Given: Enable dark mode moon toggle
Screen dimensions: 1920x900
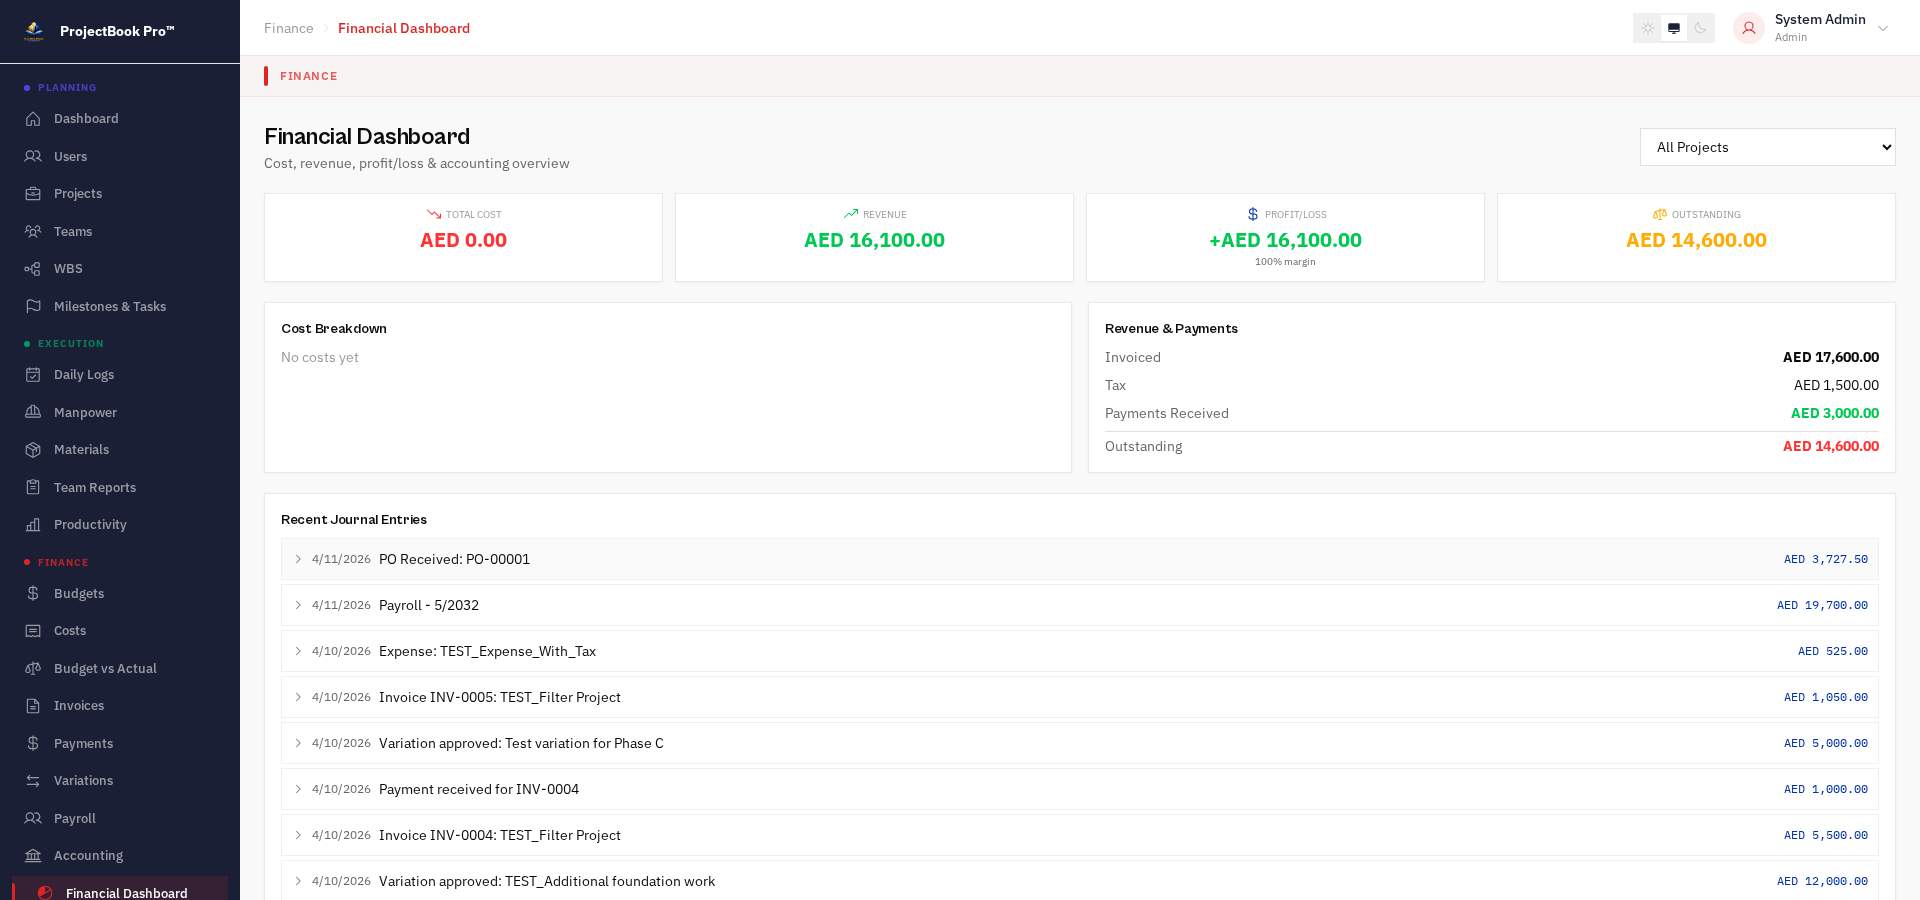Looking at the screenshot, I should [1700, 28].
